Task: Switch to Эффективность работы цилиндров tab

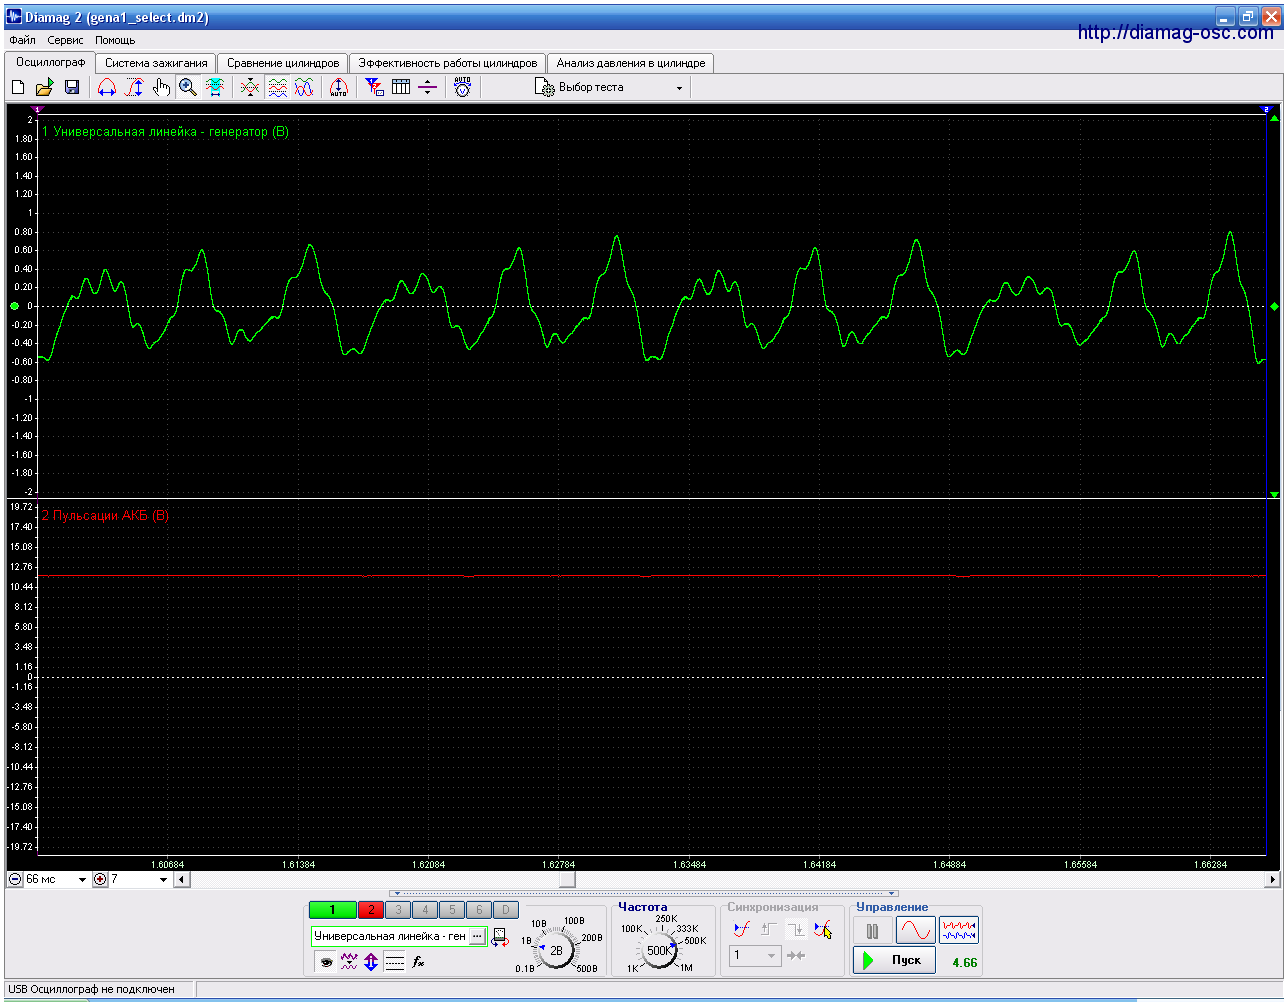Action: (x=448, y=63)
